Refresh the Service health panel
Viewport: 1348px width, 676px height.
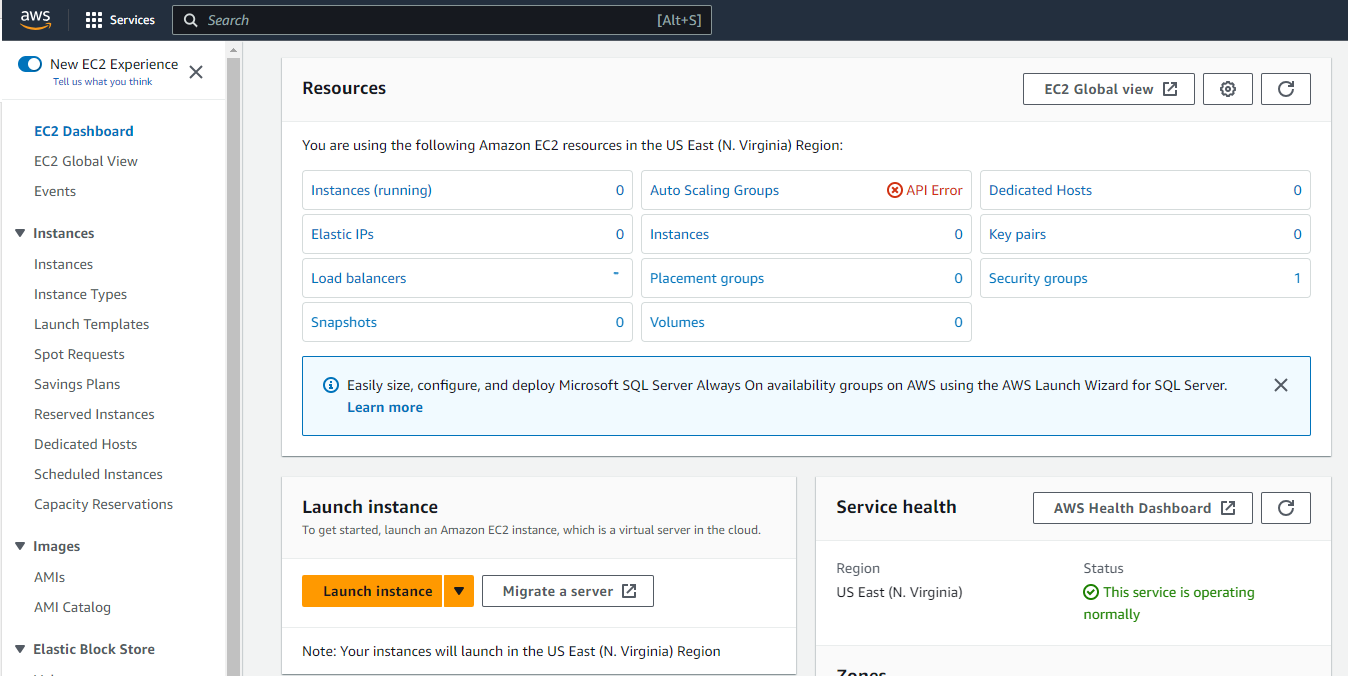tap(1286, 508)
